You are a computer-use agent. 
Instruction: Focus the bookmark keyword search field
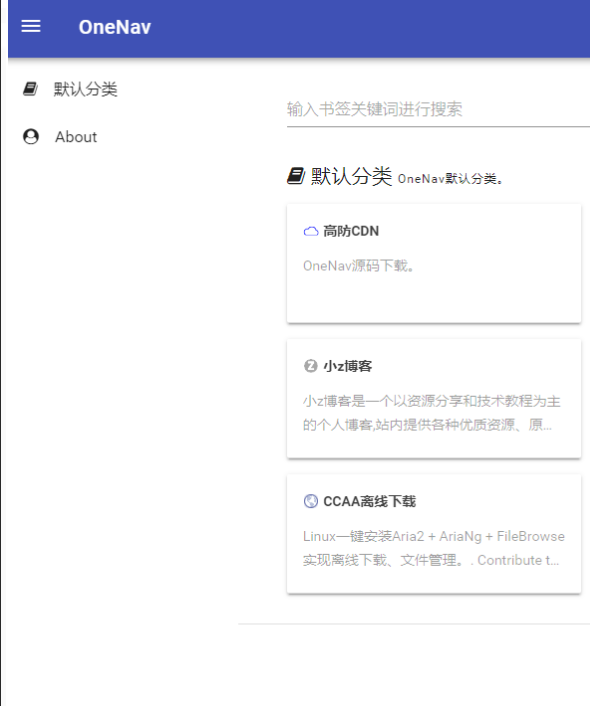tap(438, 109)
